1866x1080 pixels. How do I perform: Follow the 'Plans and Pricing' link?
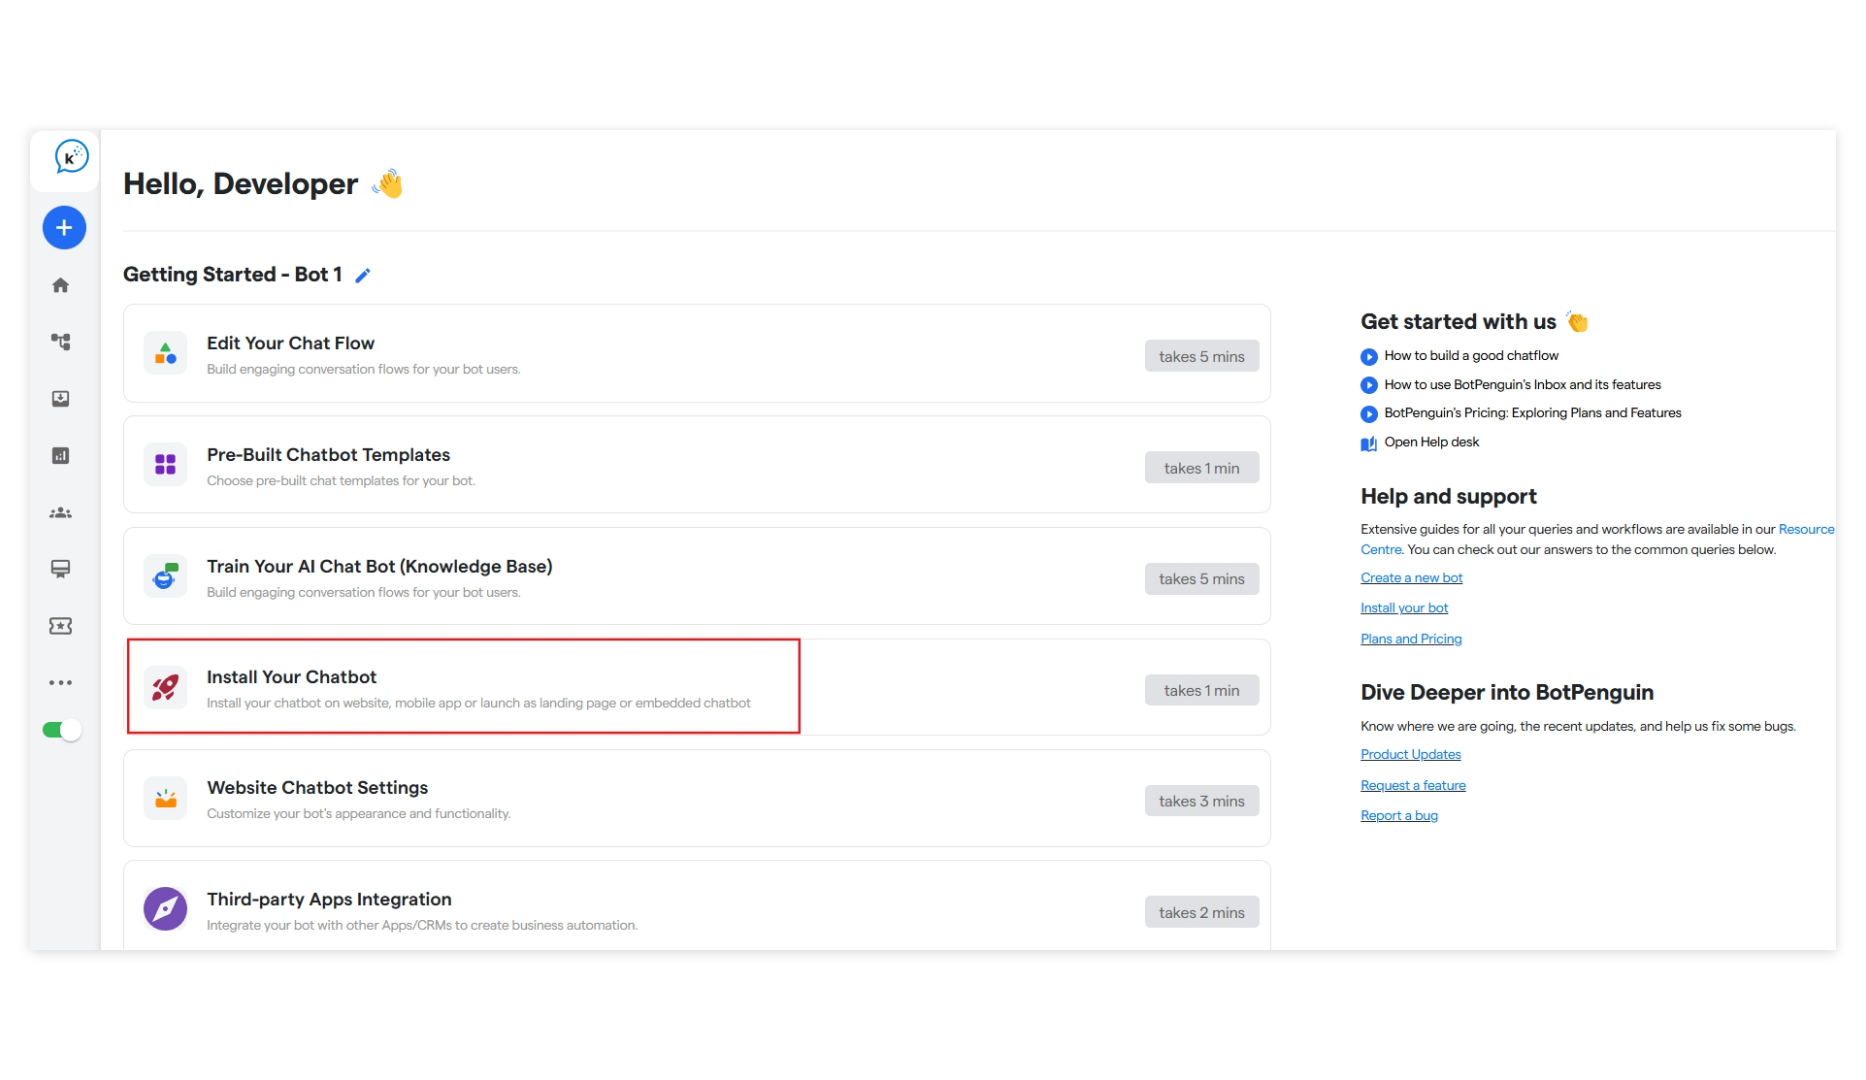(1411, 639)
